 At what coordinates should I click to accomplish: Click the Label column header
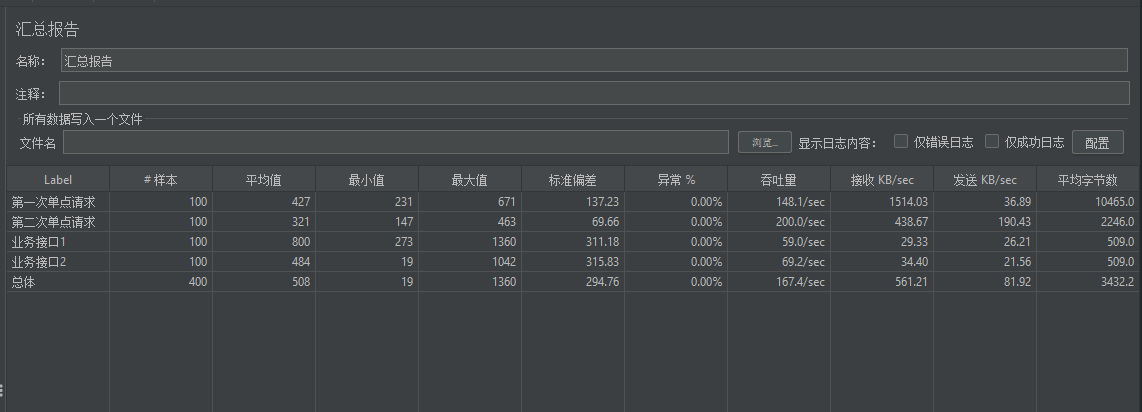[58, 180]
